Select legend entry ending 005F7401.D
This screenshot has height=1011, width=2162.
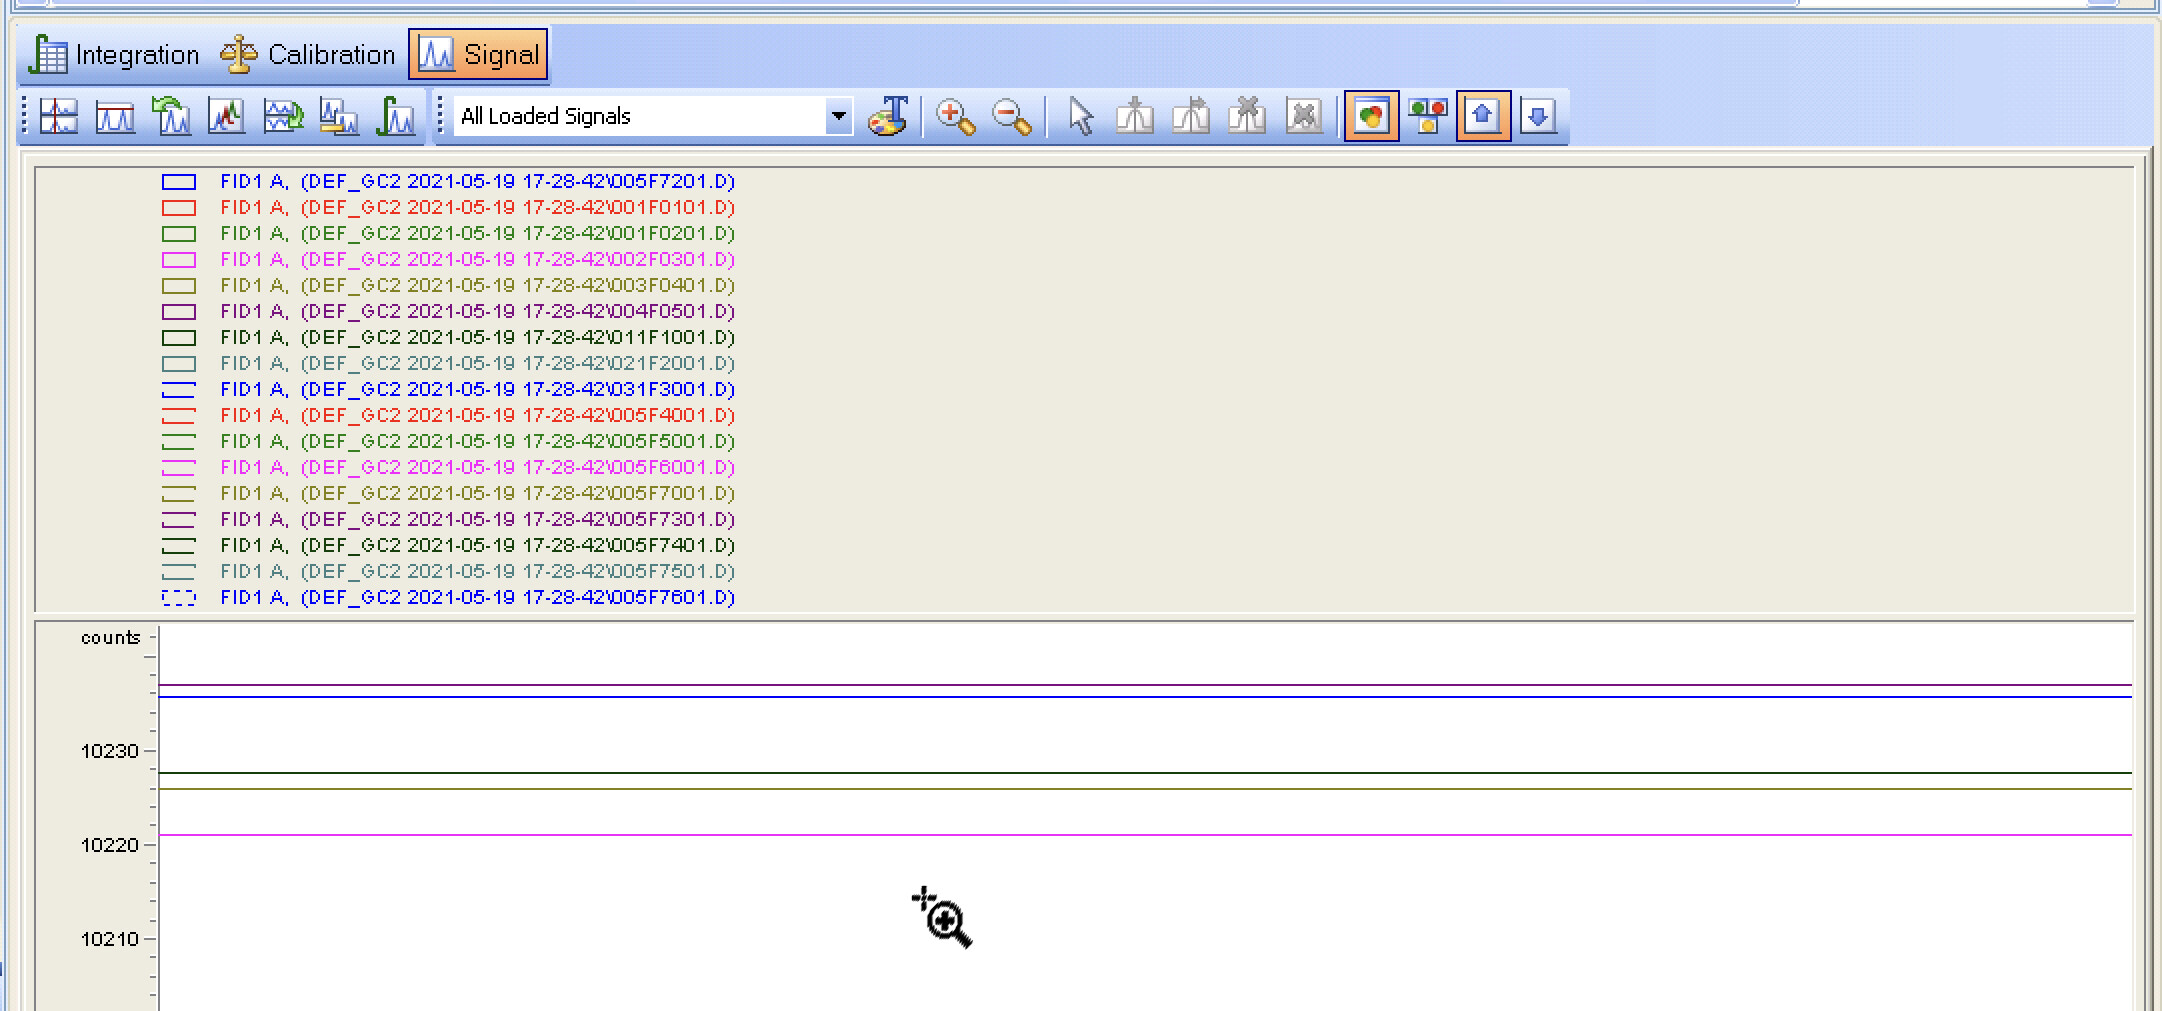tap(477, 546)
